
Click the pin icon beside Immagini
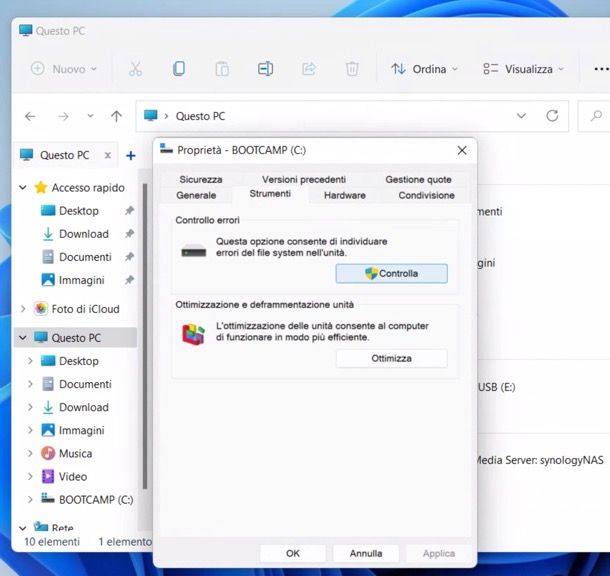coord(129,280)
